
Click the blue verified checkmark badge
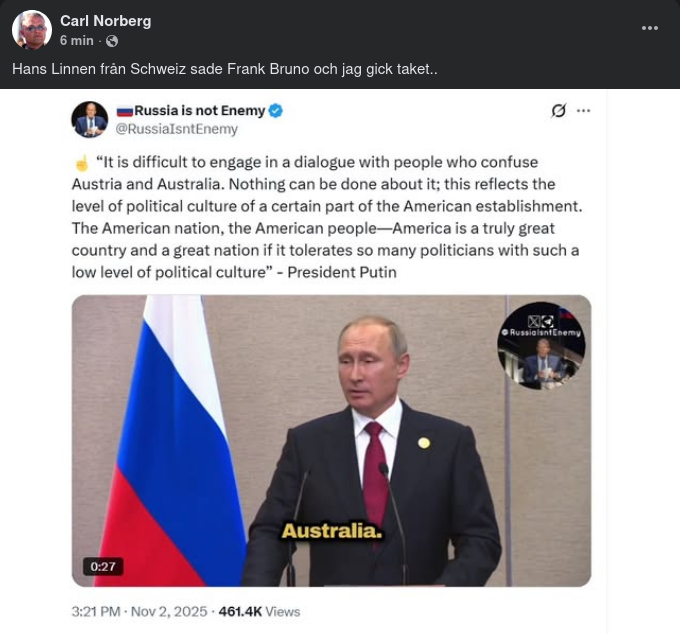(276, 110)
